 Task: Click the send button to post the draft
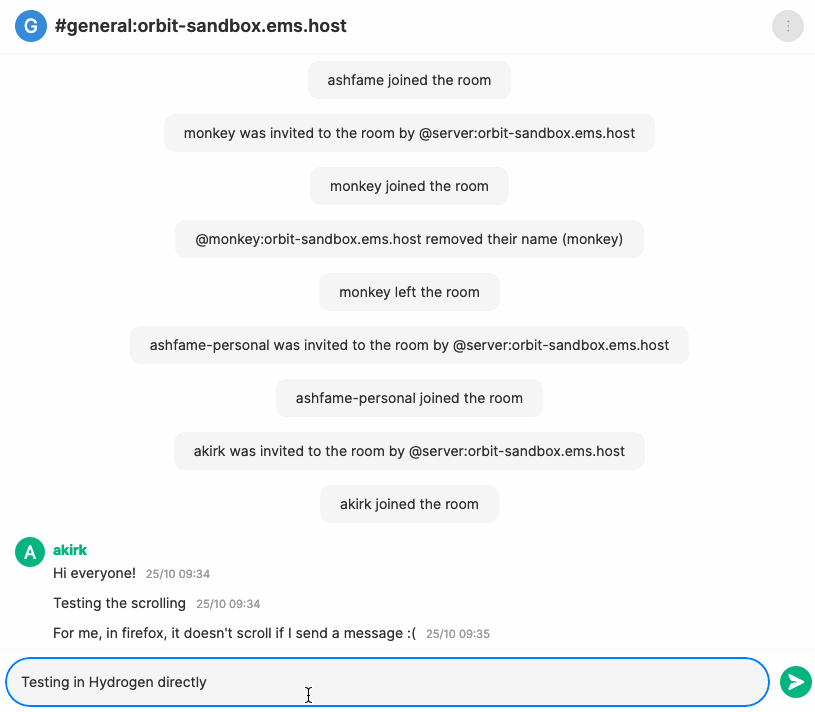coord(795,681)
